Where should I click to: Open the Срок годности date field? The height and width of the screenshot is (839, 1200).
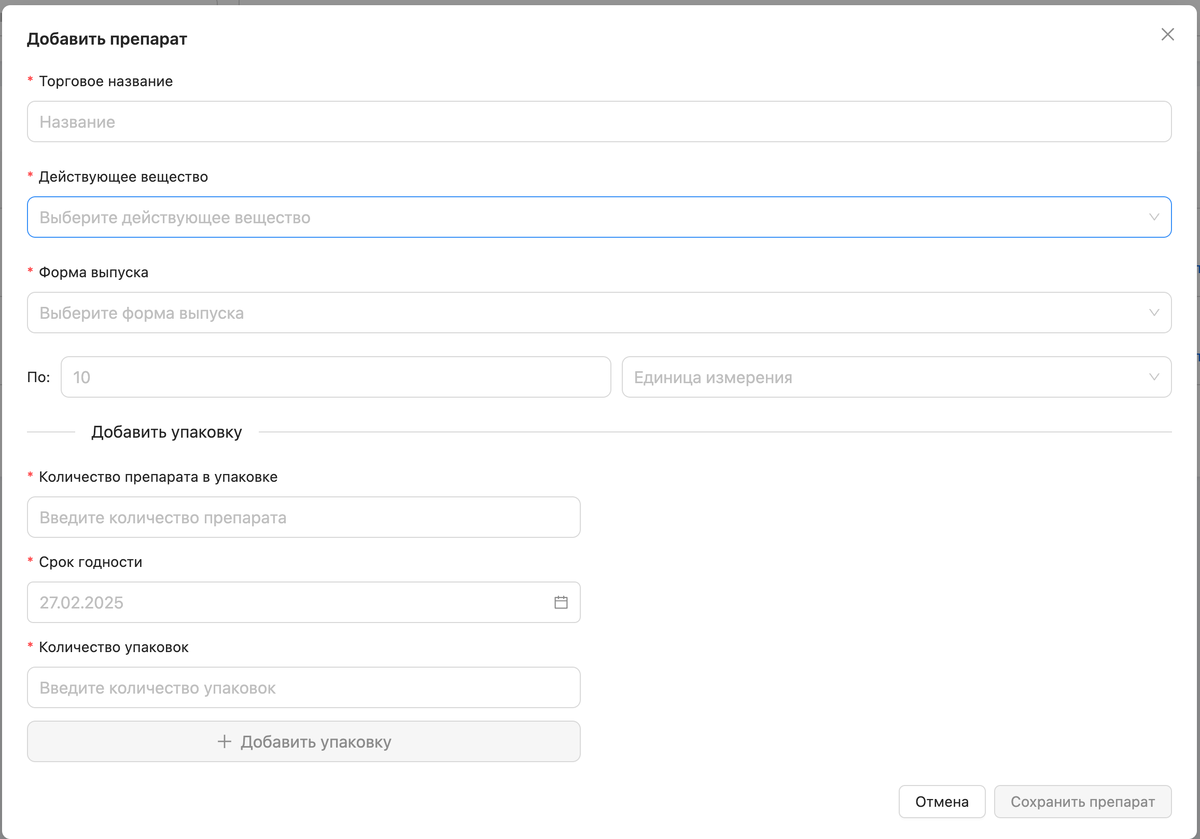click(x=290, y=602)
